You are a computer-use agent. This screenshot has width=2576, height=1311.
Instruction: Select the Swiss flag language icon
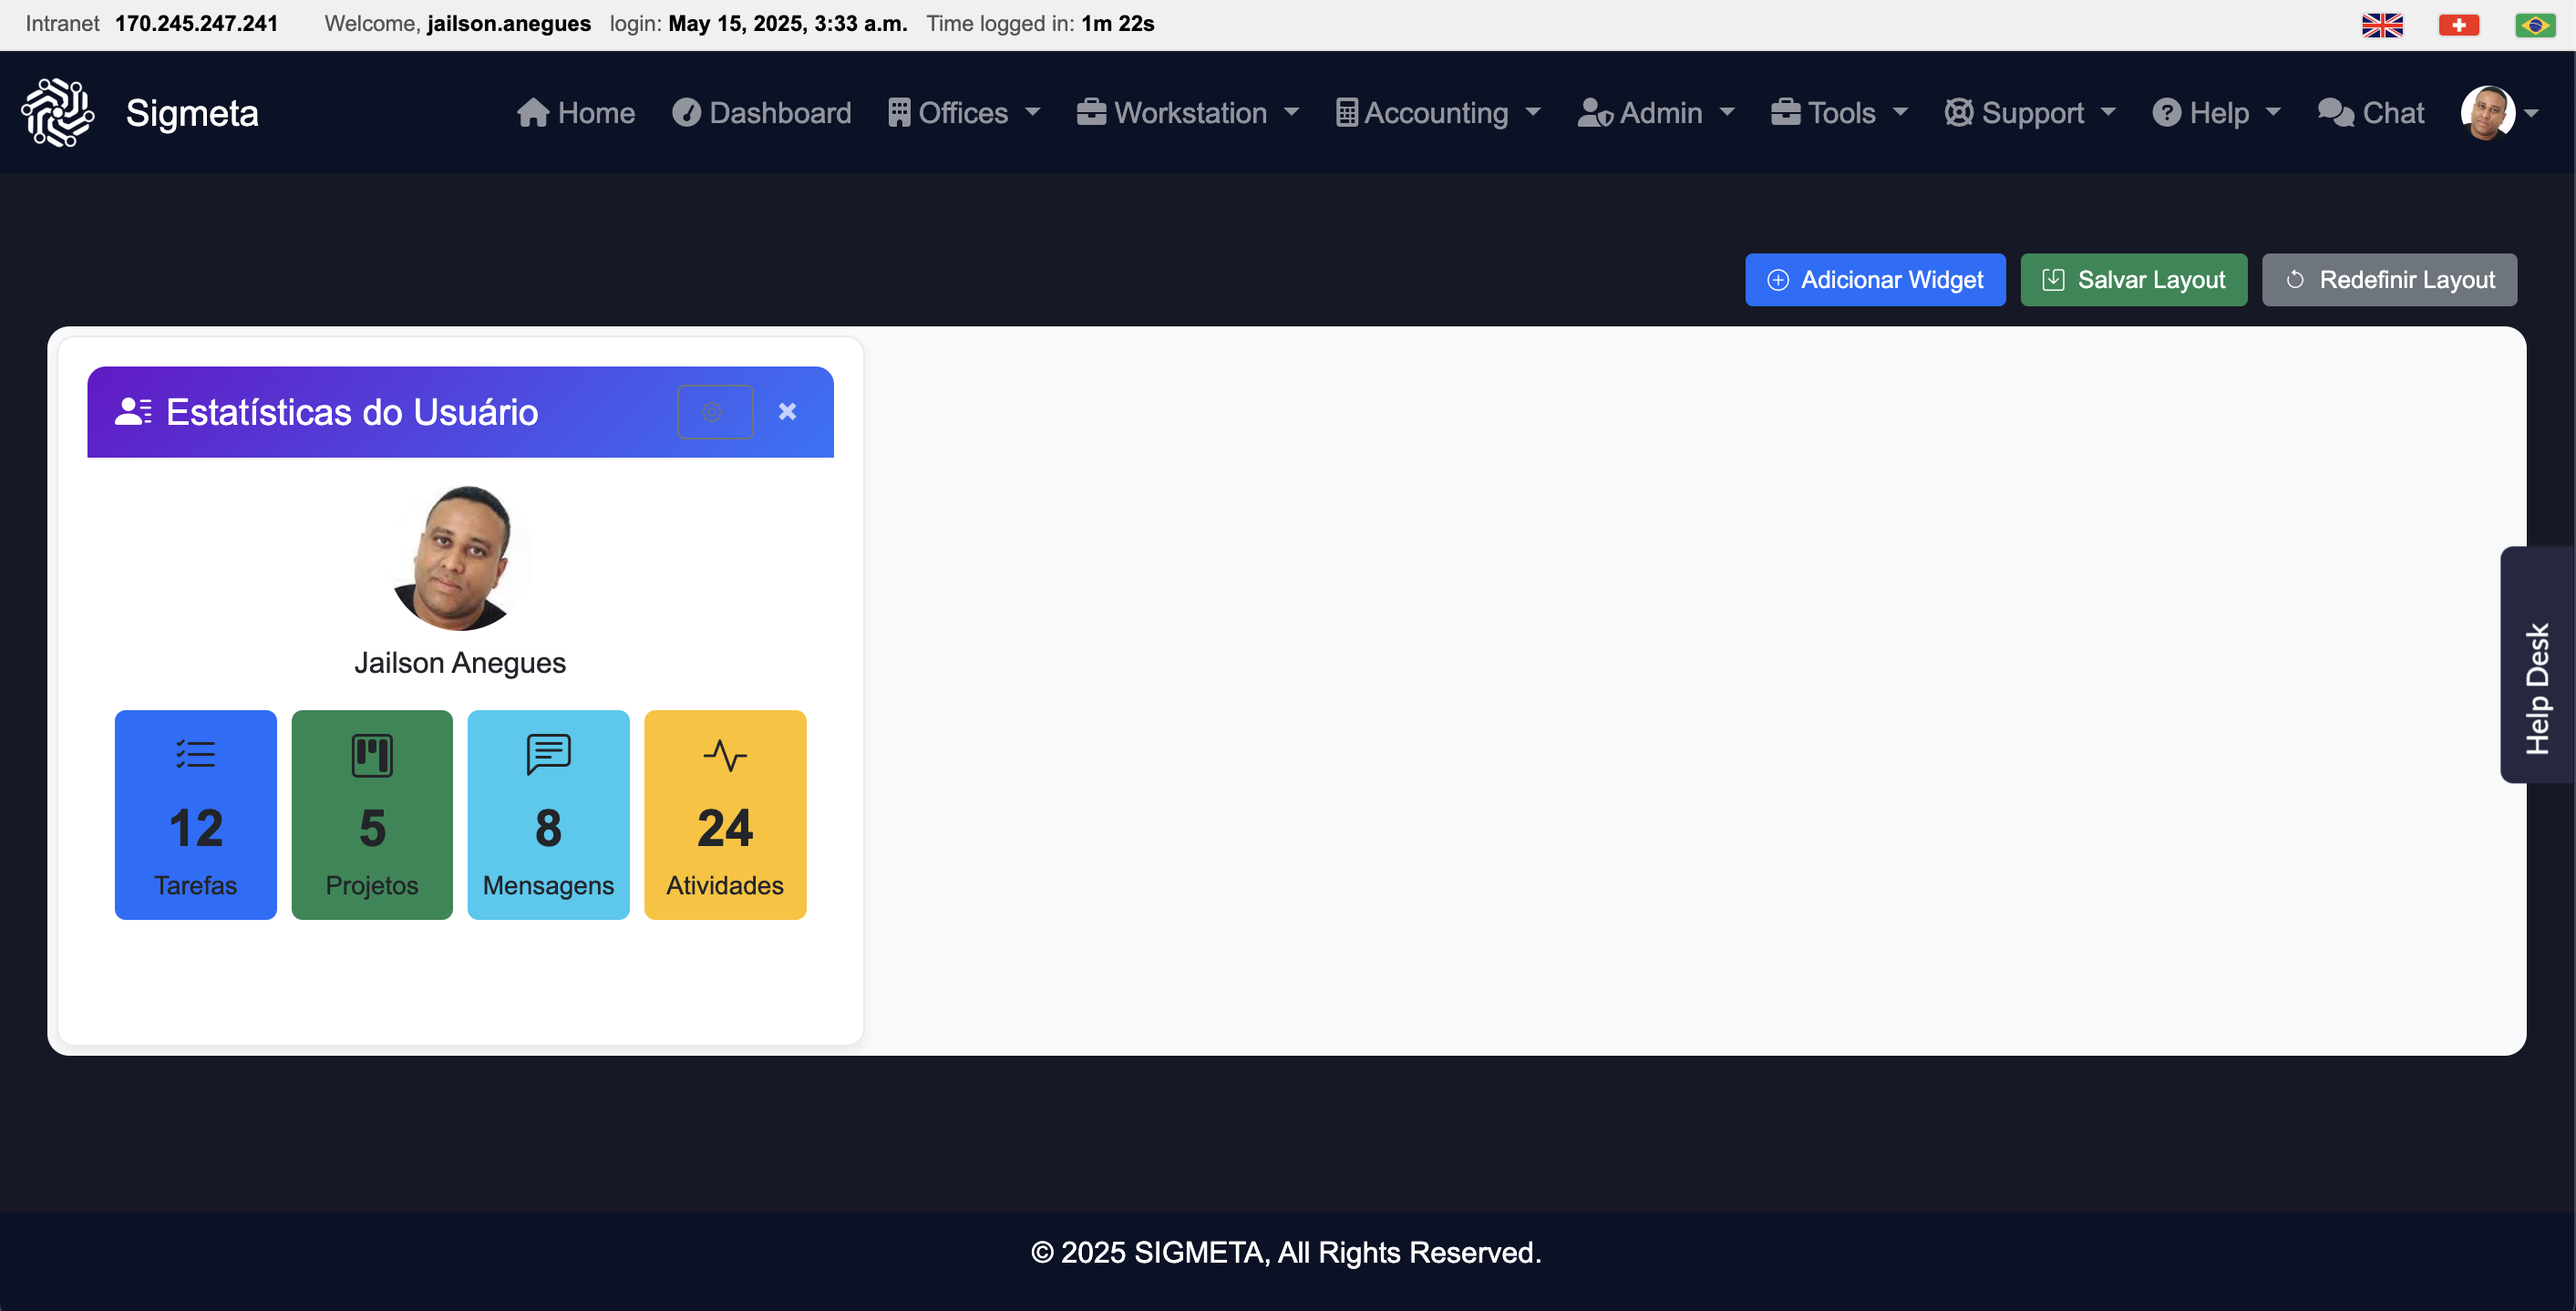tap(2458, 25)
